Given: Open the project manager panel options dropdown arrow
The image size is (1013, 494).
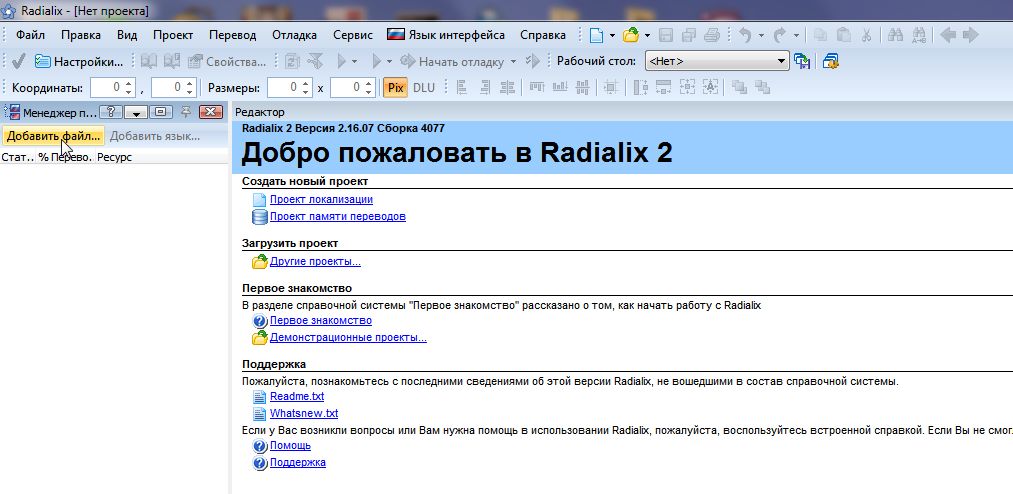Looking at the screenshot, I should [137, 112].
